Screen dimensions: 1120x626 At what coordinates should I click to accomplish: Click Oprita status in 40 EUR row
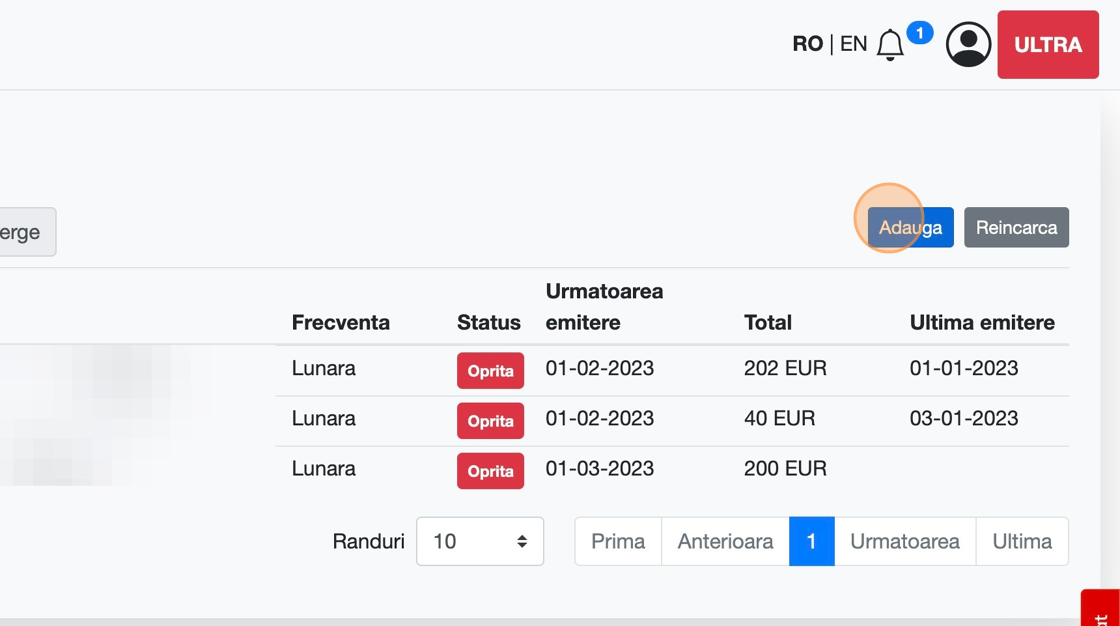coord(490,421)
